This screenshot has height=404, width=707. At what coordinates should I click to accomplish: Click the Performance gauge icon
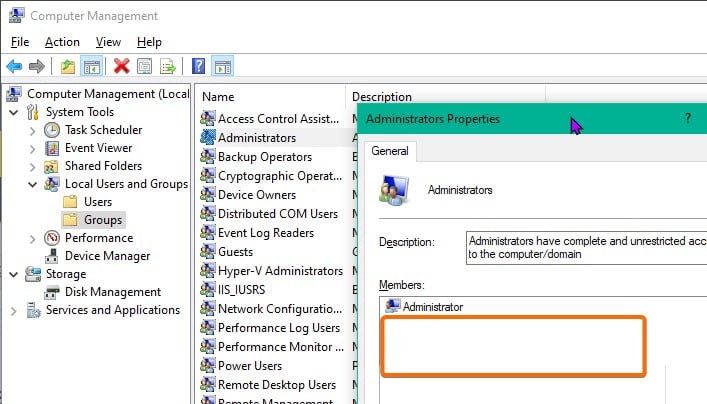click(52, 238)
